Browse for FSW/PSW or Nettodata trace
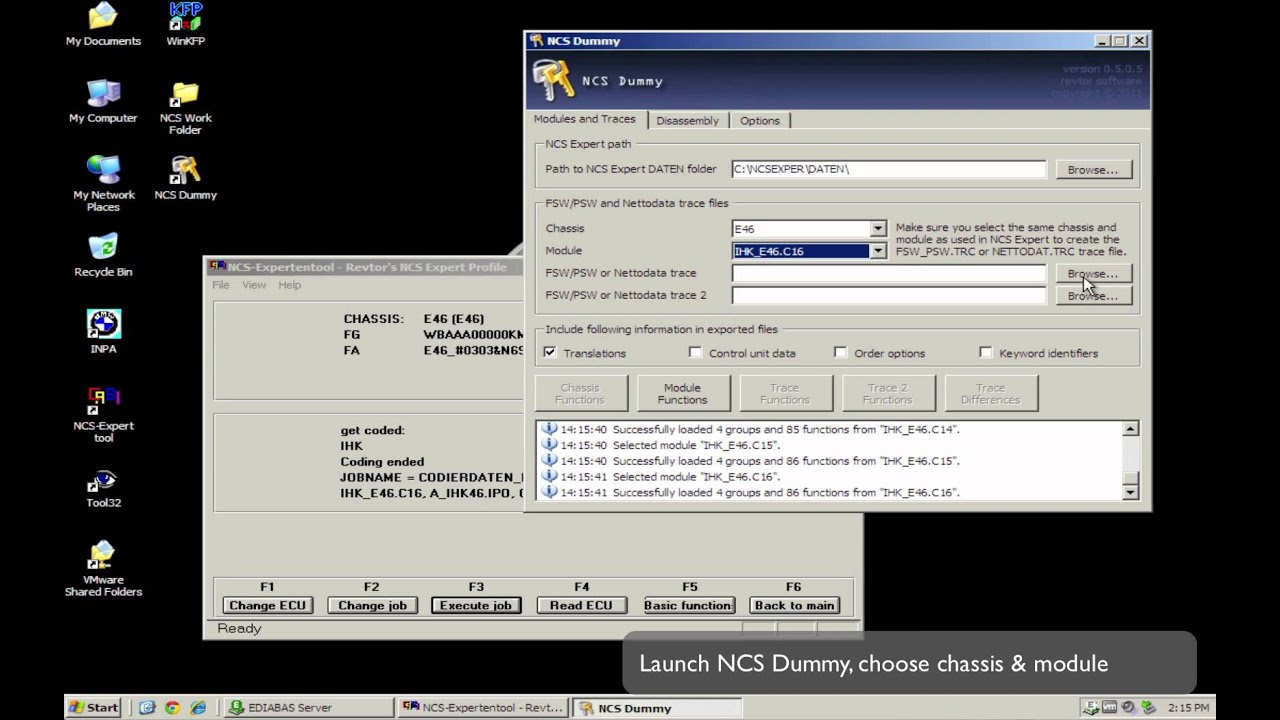Viewport: 1280px width, 720px height. pyautogui.click(x=1093, y=273)
